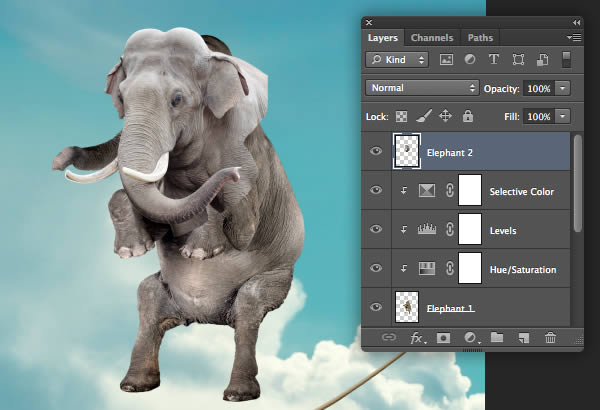Open the Opacity slider arrow

(562, 88)
